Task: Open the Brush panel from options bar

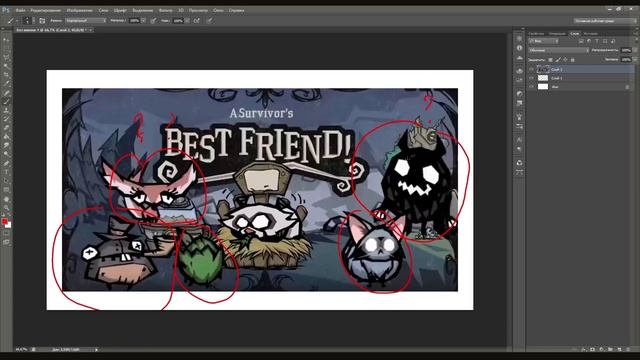Action: (x=42, y=20)
